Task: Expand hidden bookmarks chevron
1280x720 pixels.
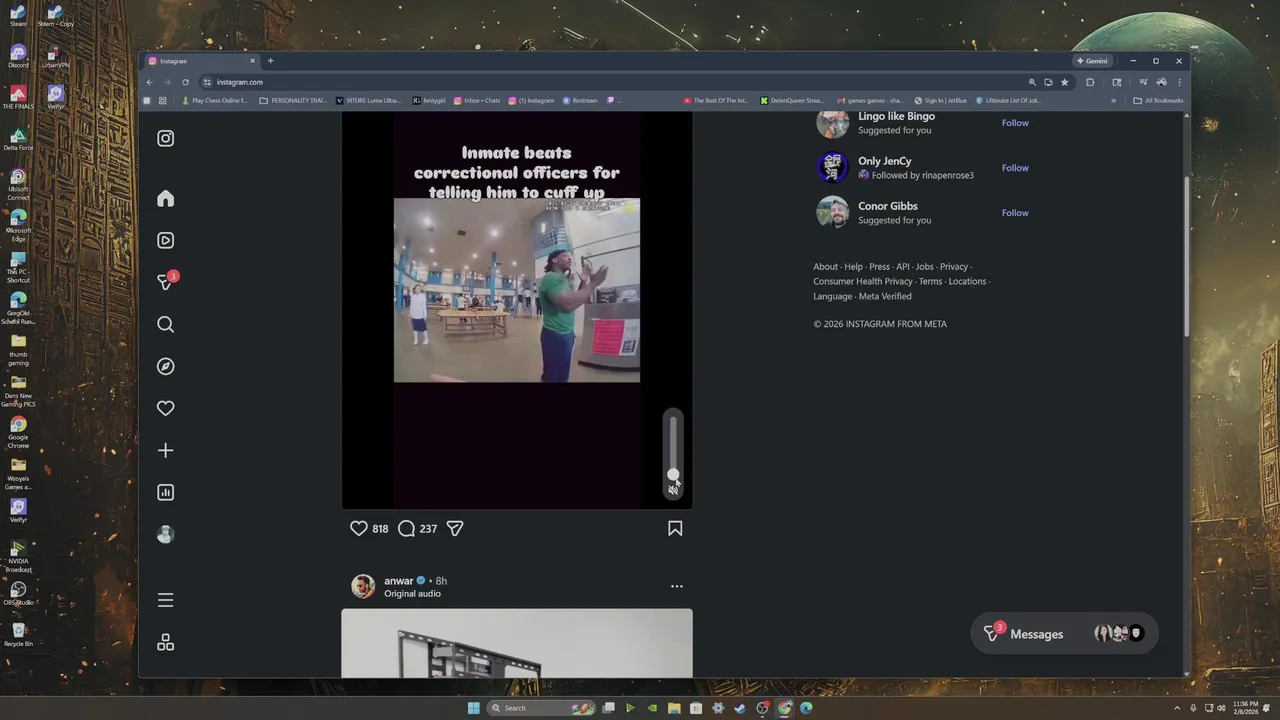Action: tap(1113, 100)
